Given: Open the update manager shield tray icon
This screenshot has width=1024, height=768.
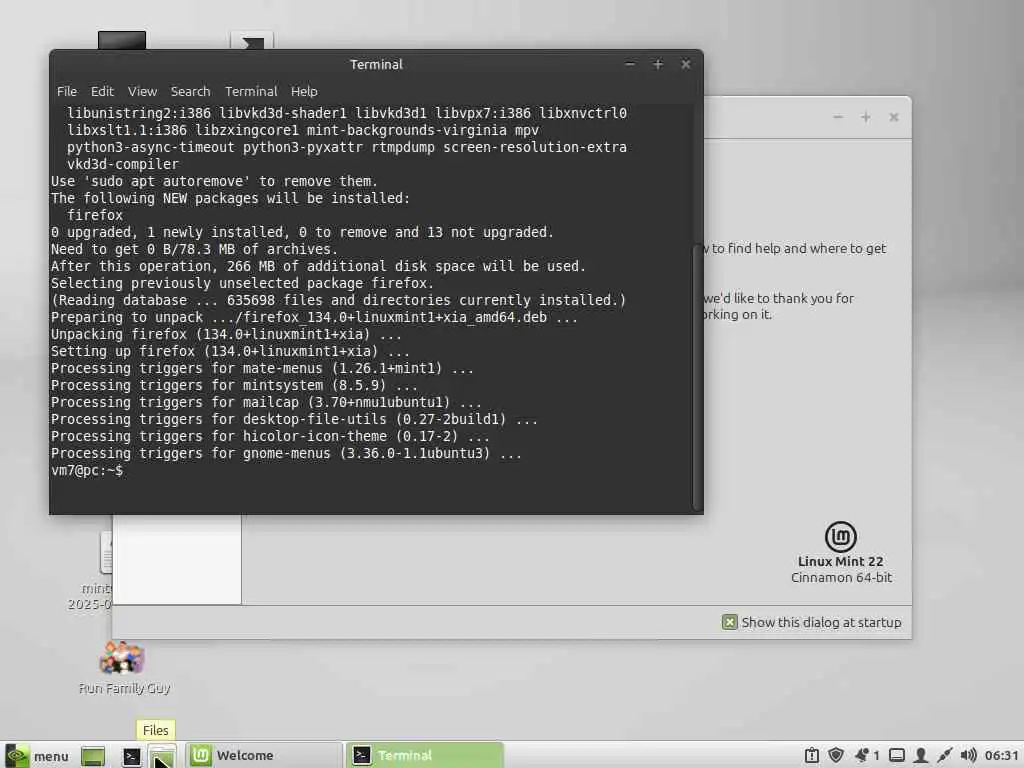Looking at the screenshot, I should [836, 756].
